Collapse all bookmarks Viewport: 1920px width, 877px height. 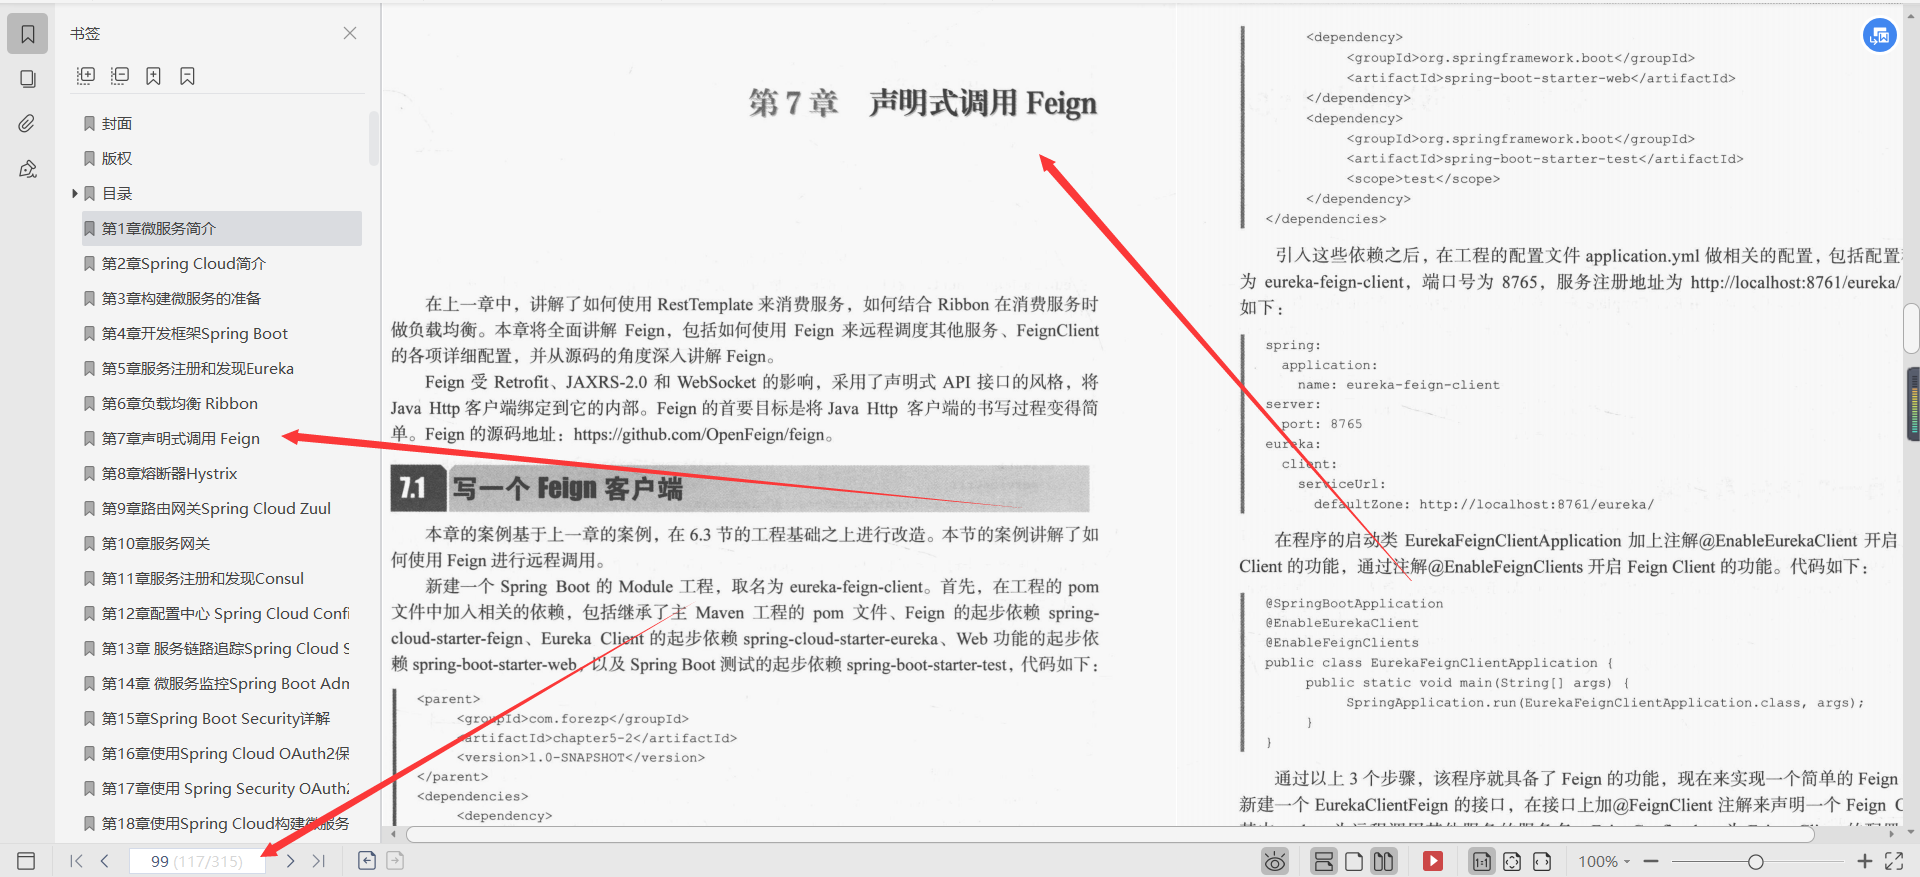coord(120,76)
